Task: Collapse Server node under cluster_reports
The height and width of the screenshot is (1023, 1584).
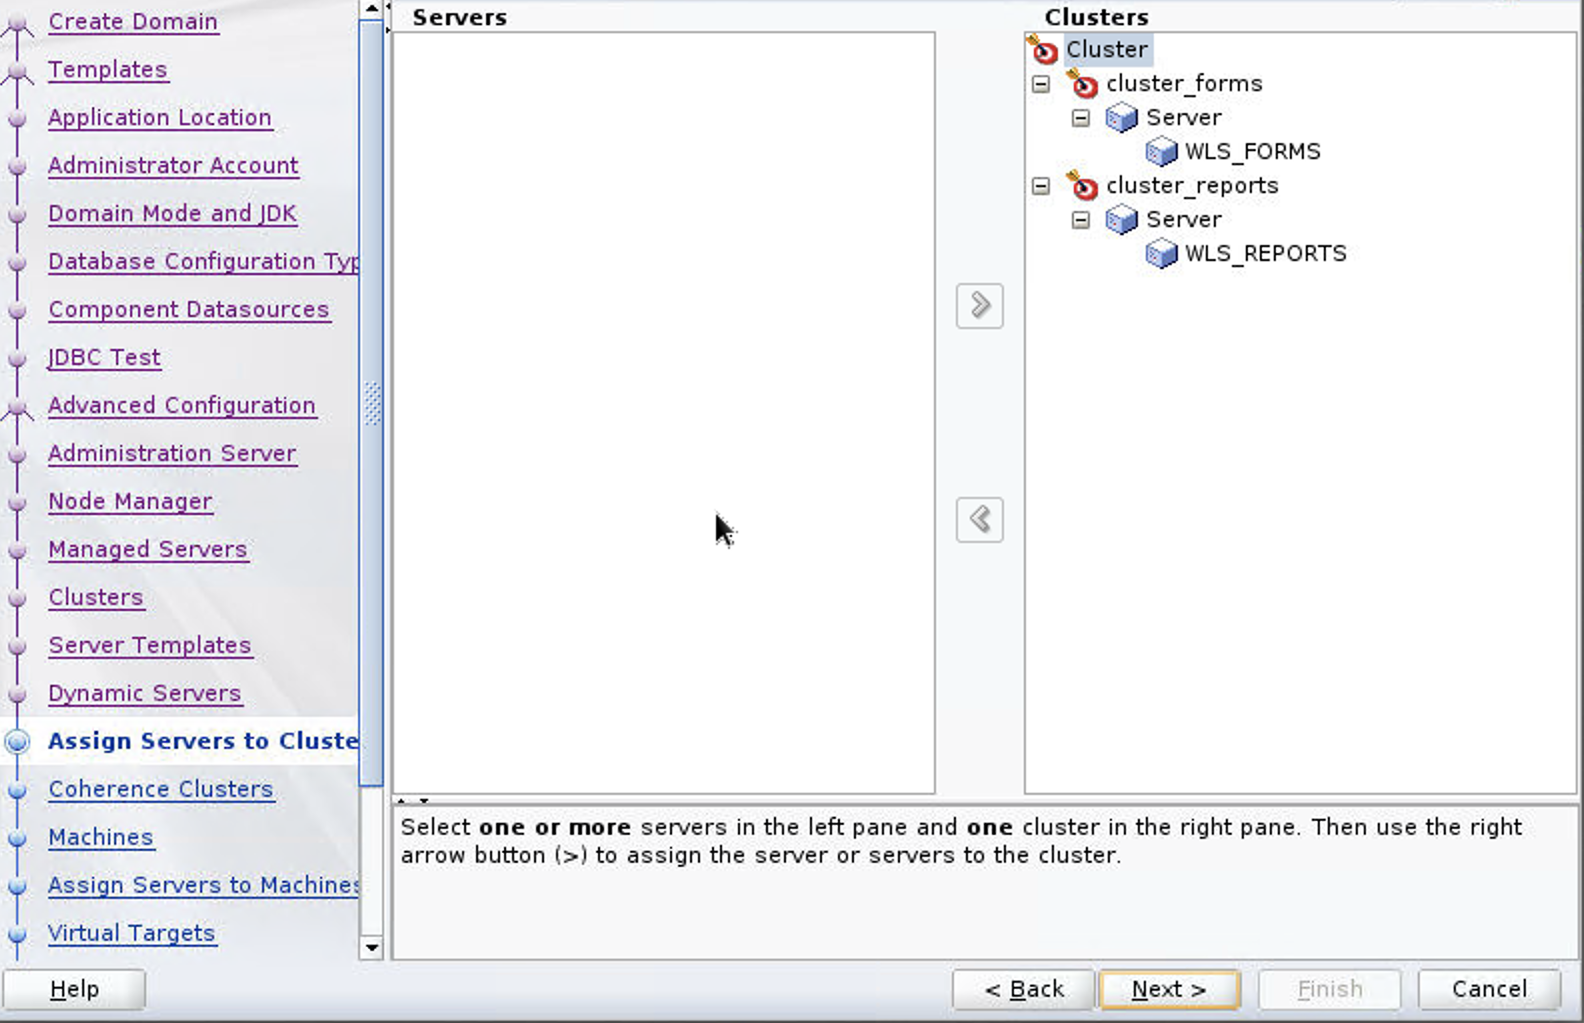Action: coord(1081,220)
